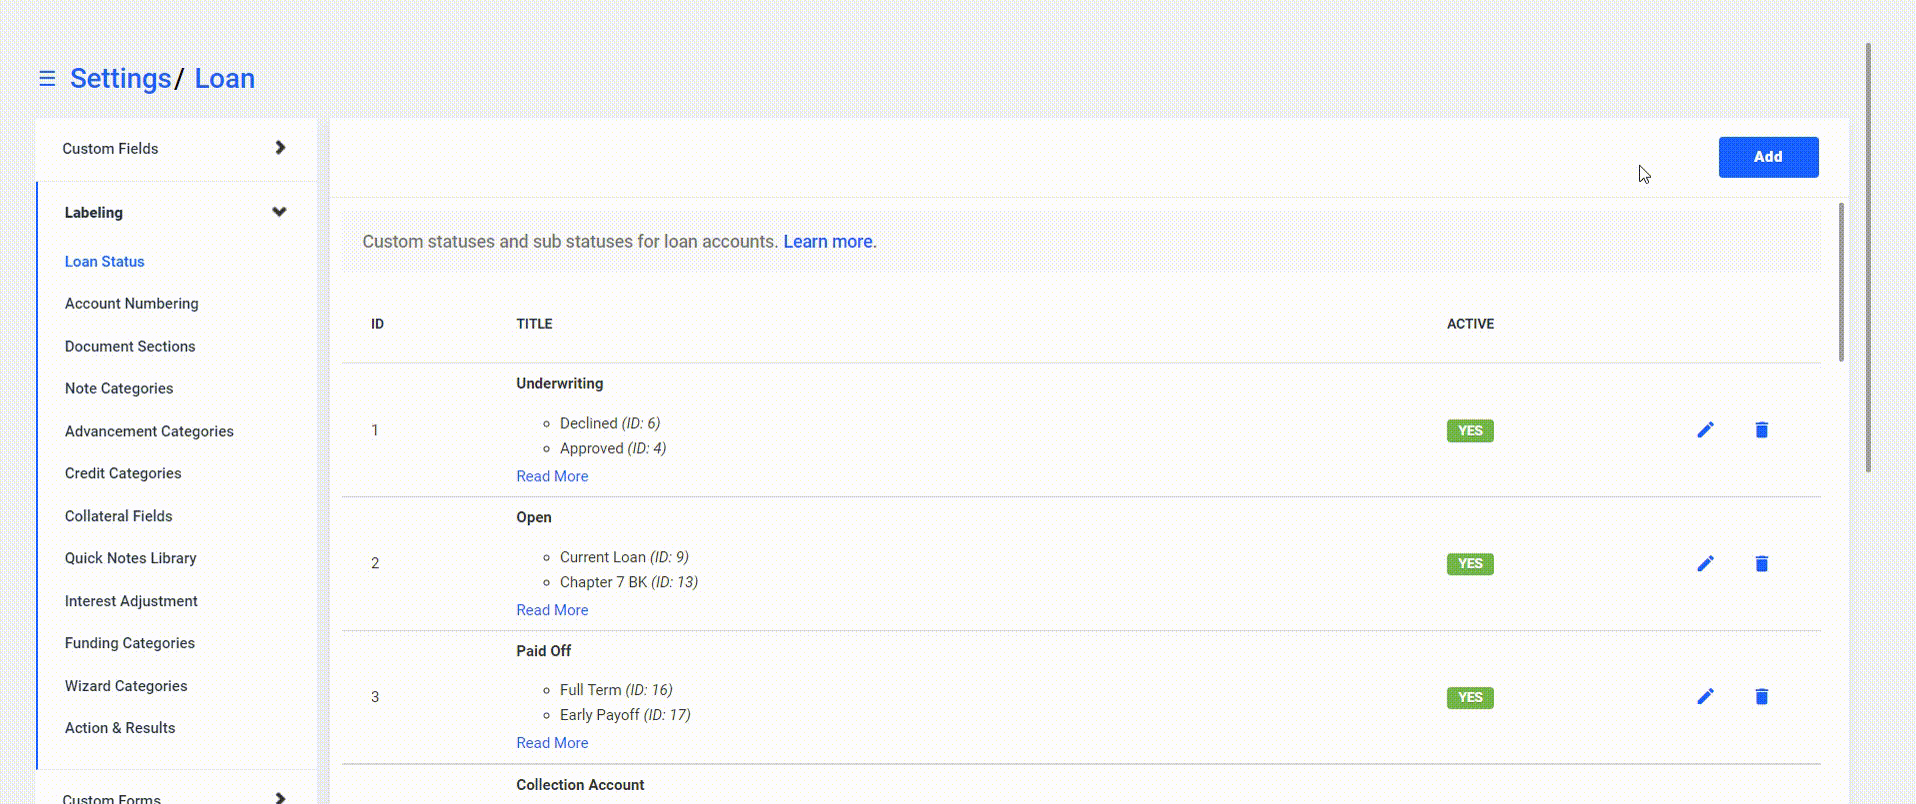The image size is (1916, 804).
Task: Click YES badge for Open row
Action: click(x=1470, y=564)
